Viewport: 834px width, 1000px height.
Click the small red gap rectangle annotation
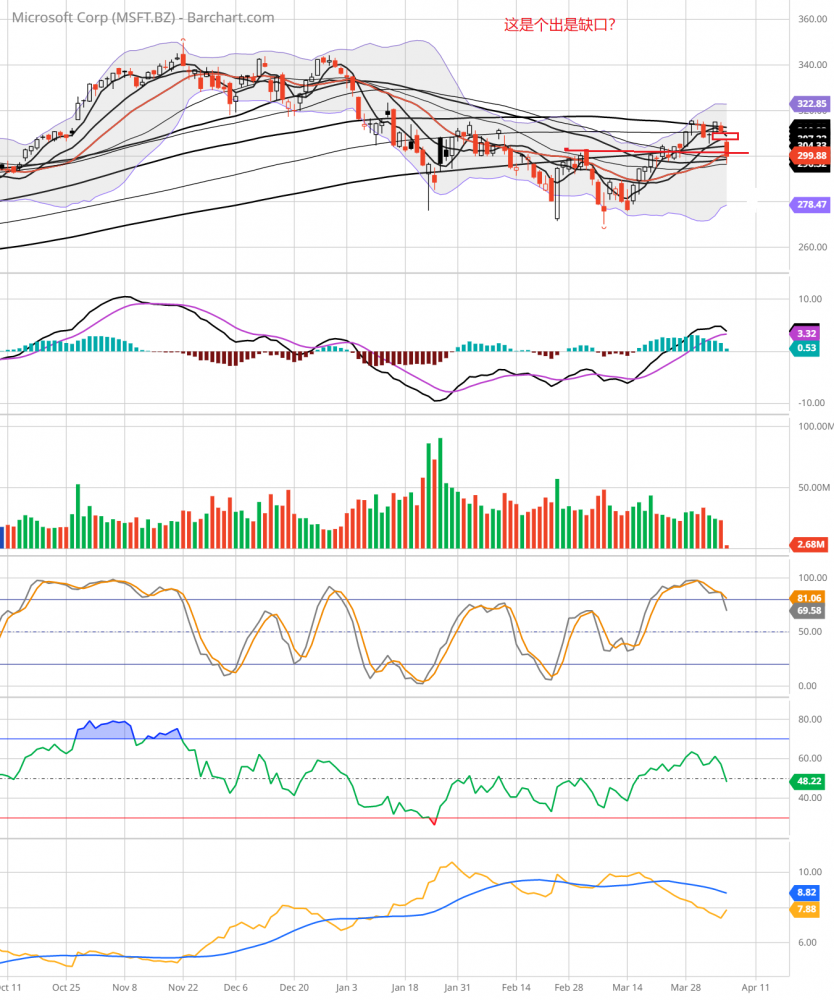725,136
